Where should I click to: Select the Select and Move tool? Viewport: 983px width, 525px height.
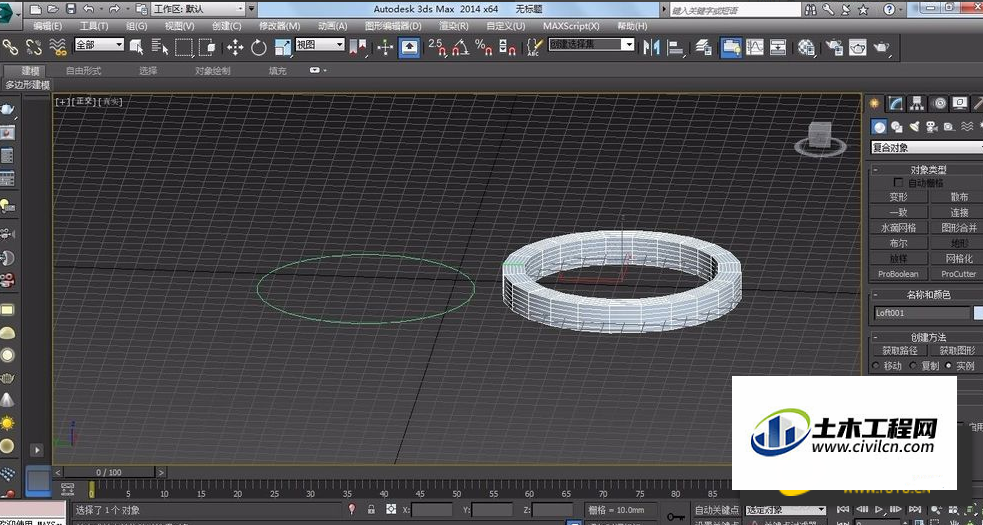[x=235, y=47]
